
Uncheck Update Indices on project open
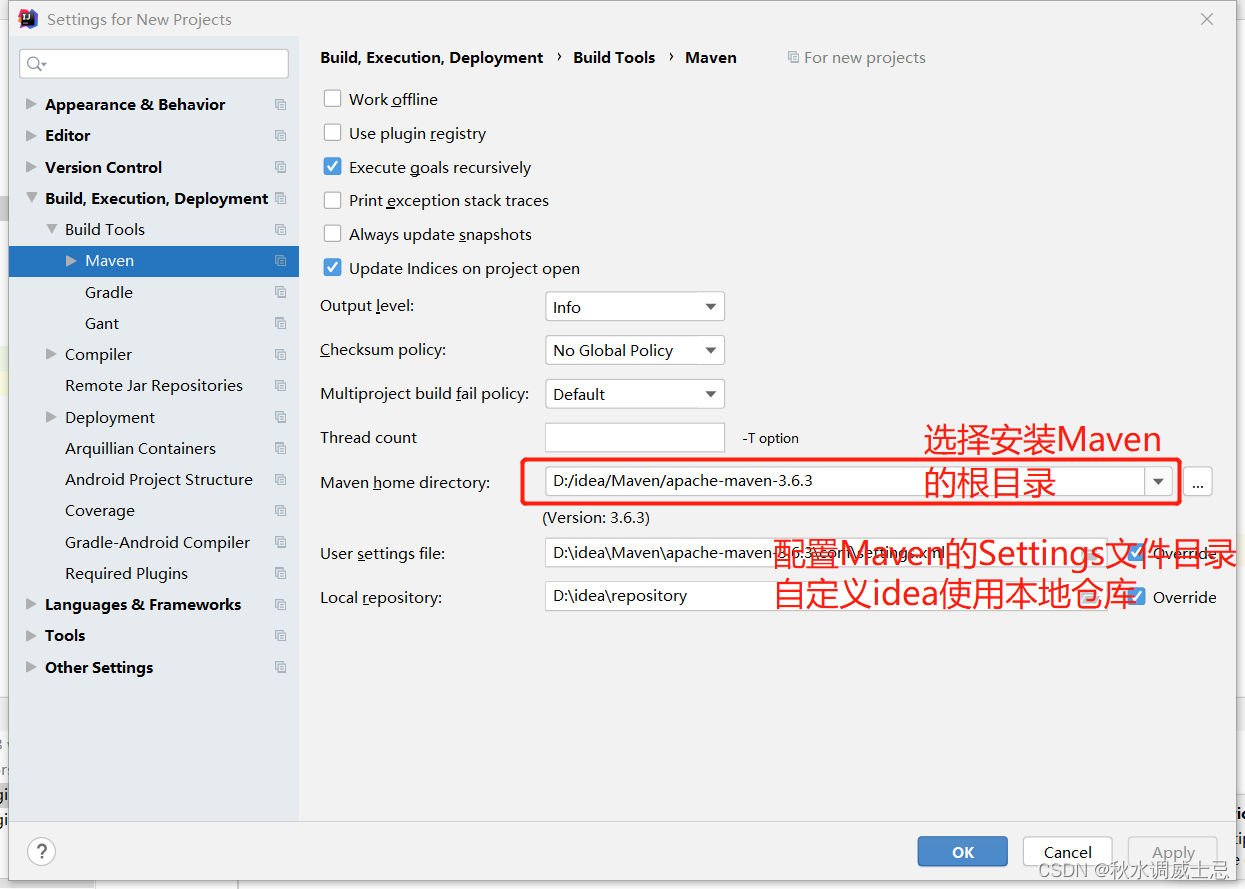tap(333, 268)
